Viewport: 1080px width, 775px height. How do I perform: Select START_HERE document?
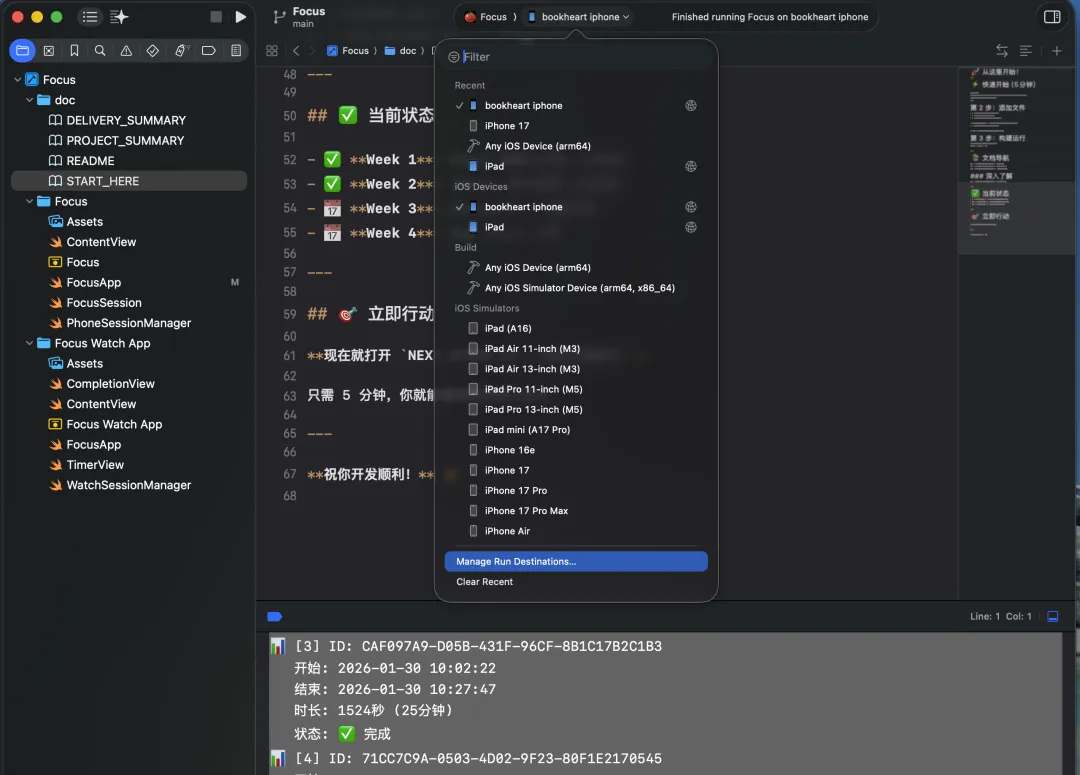coord(129,181)
